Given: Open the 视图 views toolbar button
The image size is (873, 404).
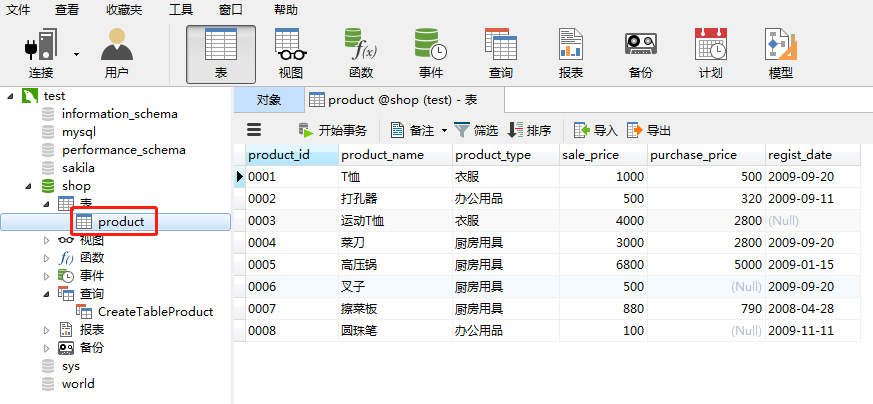Looking at the screenshot, I should coord(291,54).
